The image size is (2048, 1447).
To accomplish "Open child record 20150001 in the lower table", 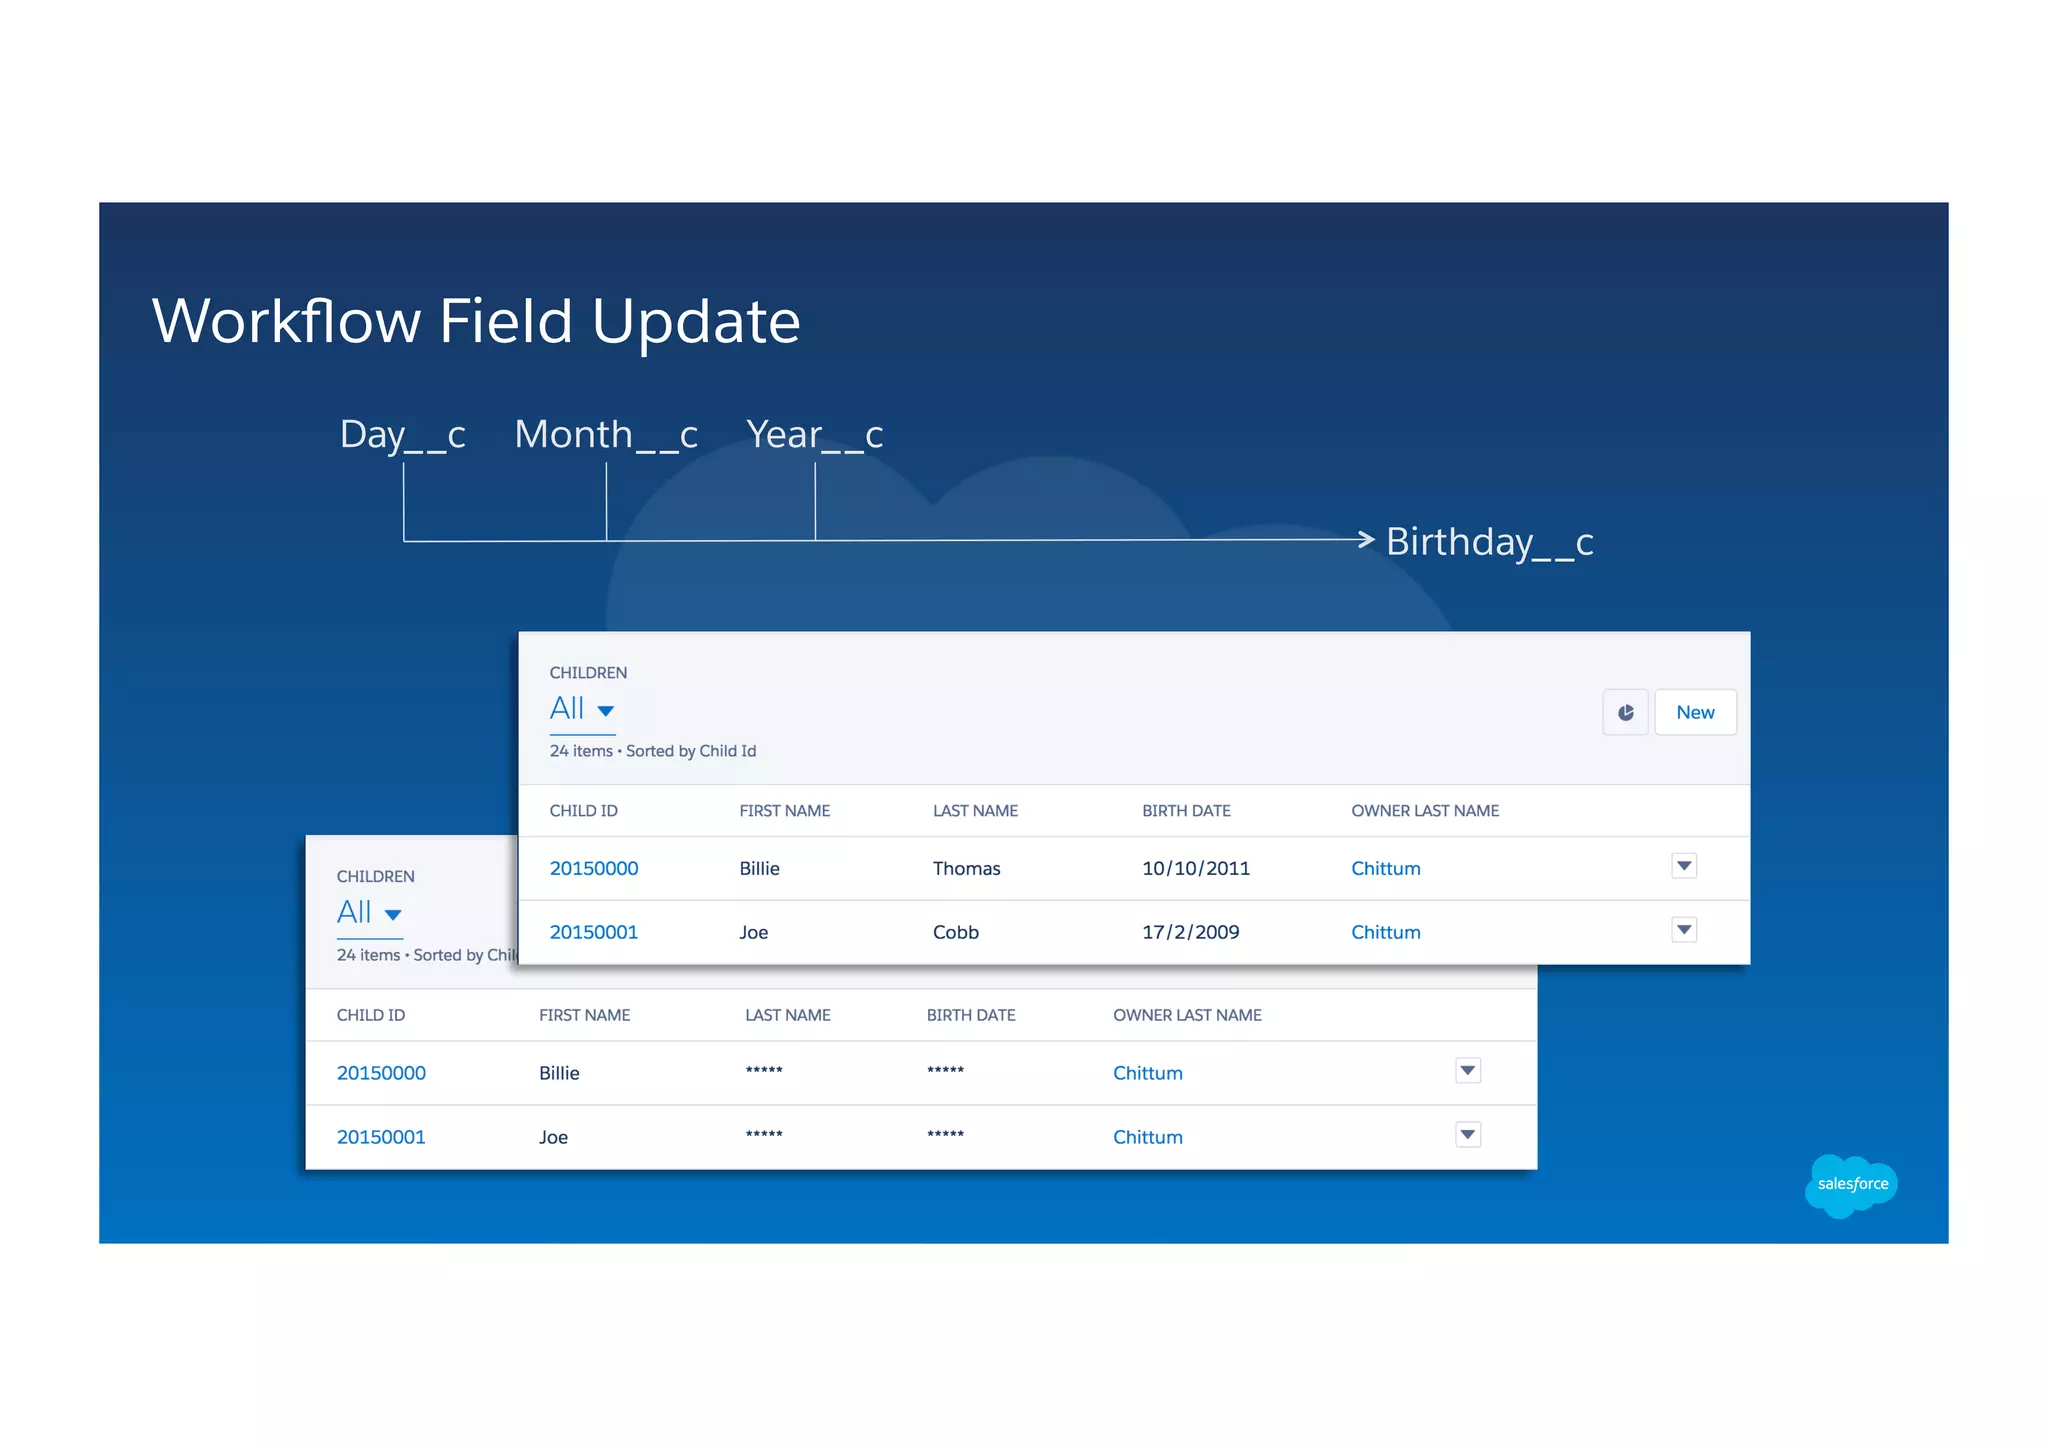I will 380,1137.
